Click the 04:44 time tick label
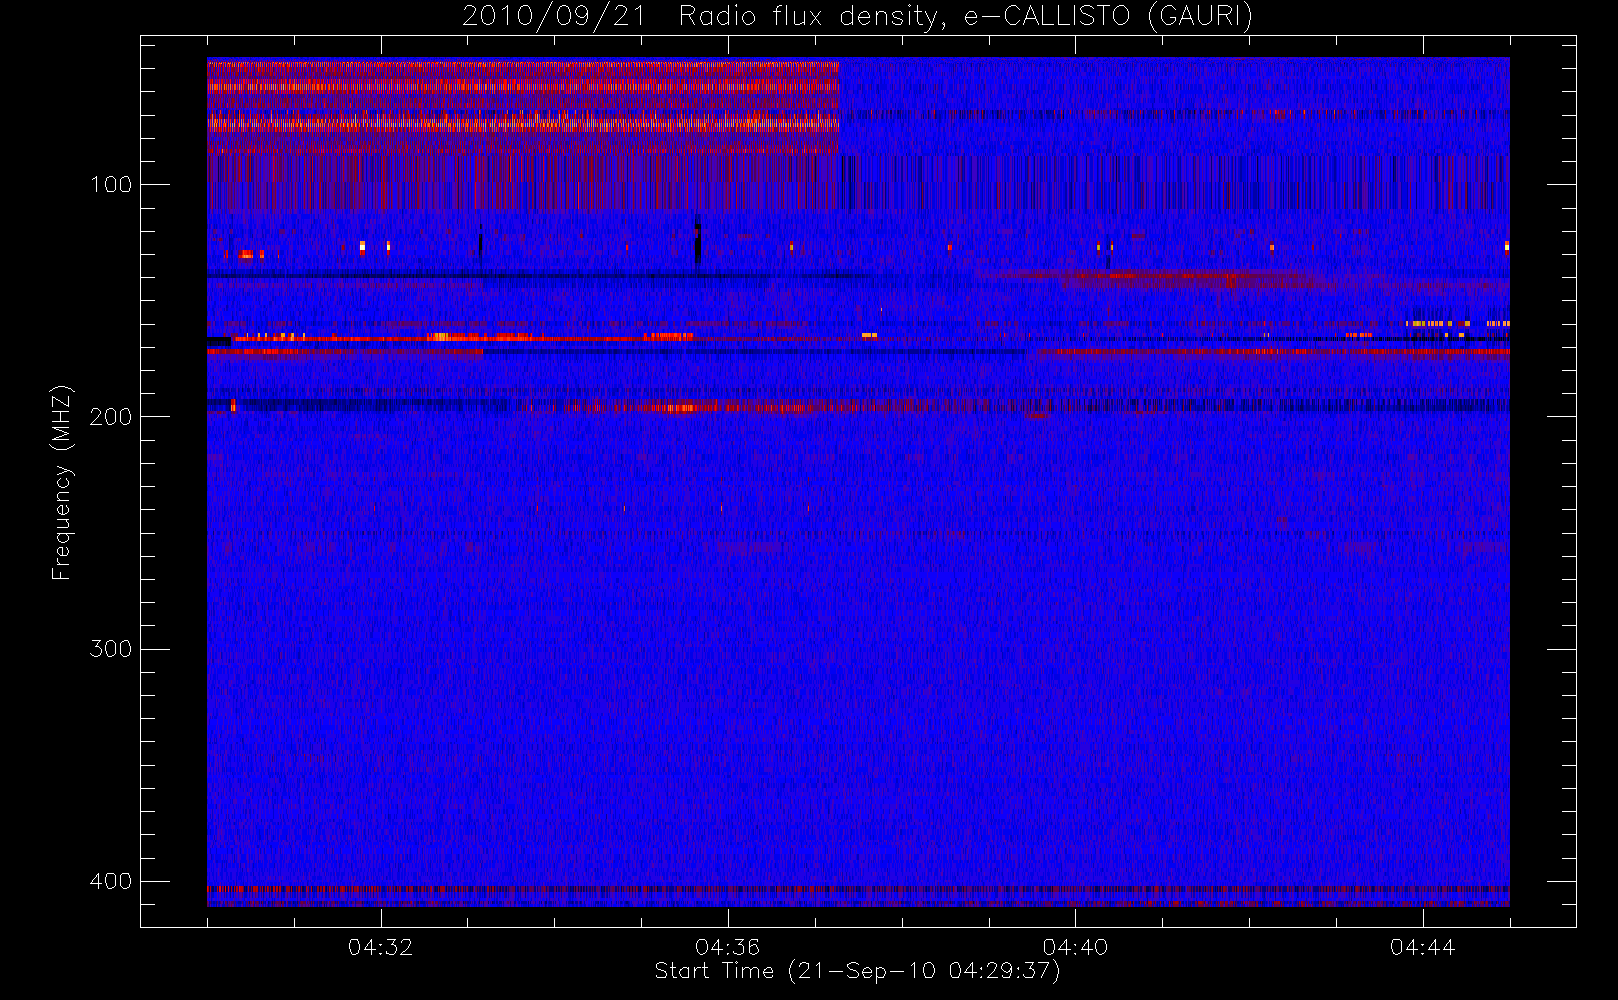The height and width of the screenshot is (1000, 1618). coord(1422,947)
